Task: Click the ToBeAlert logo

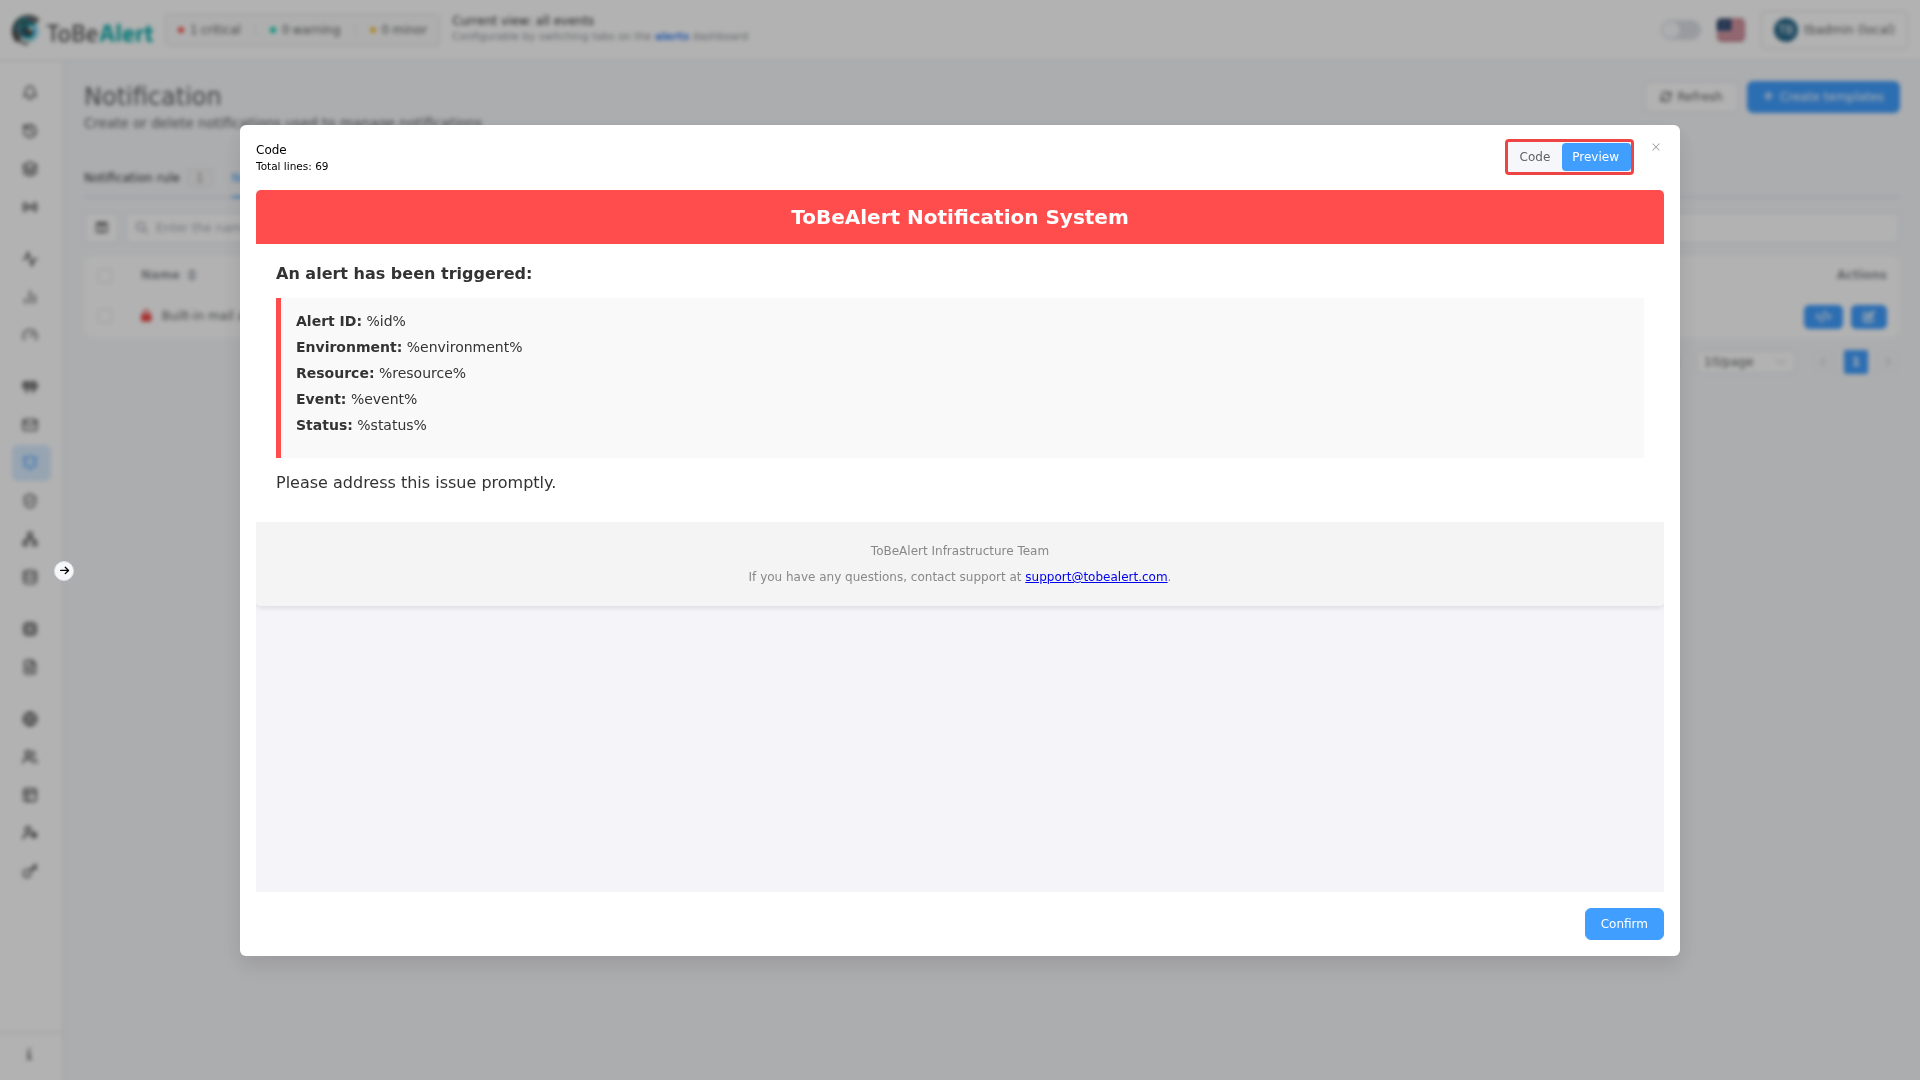Action: point(82,31)
